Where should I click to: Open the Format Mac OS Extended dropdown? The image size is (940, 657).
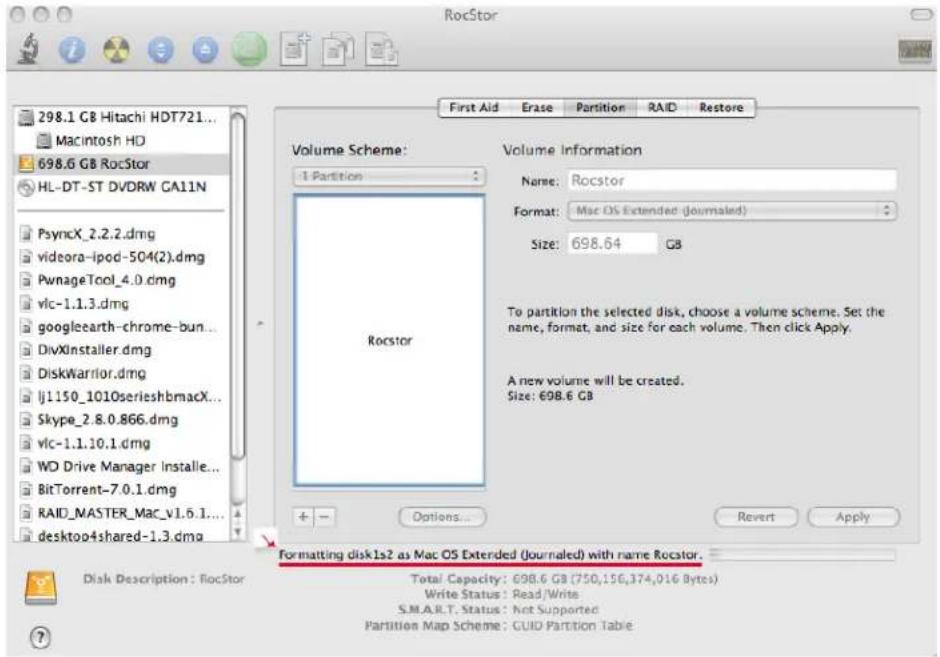tap(731, 210)
